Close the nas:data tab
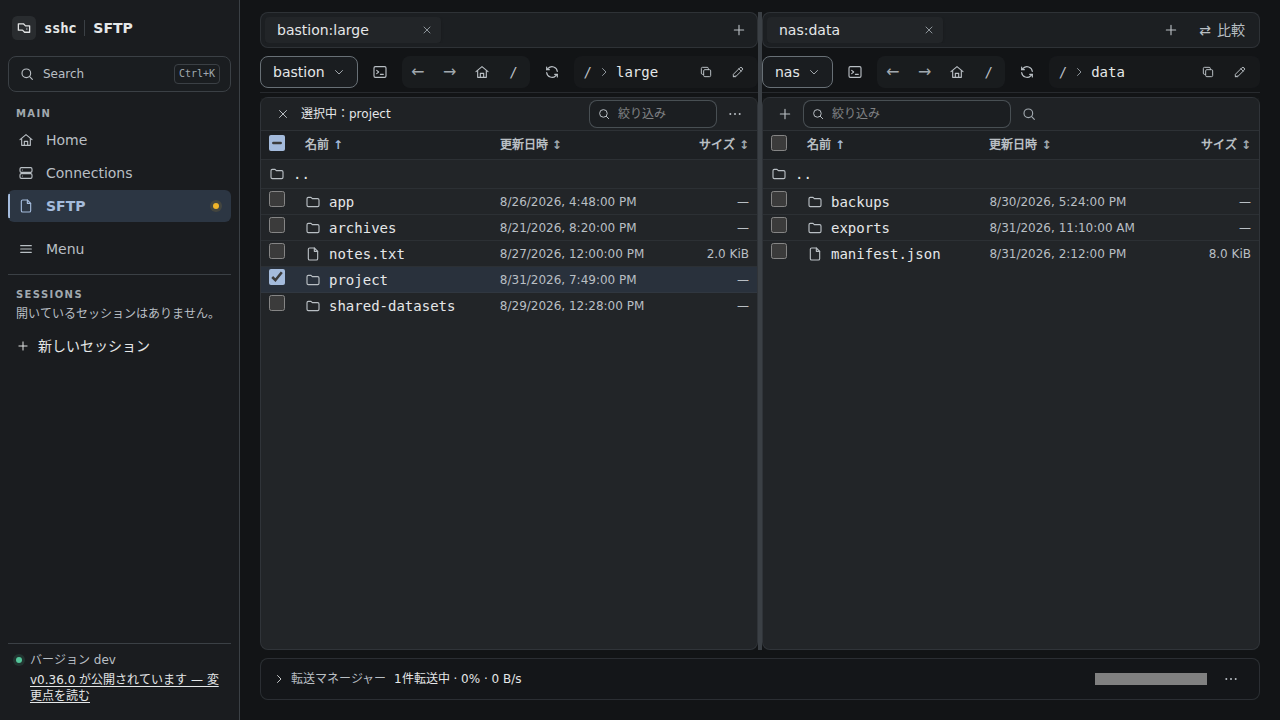 [x=929, y=30]
